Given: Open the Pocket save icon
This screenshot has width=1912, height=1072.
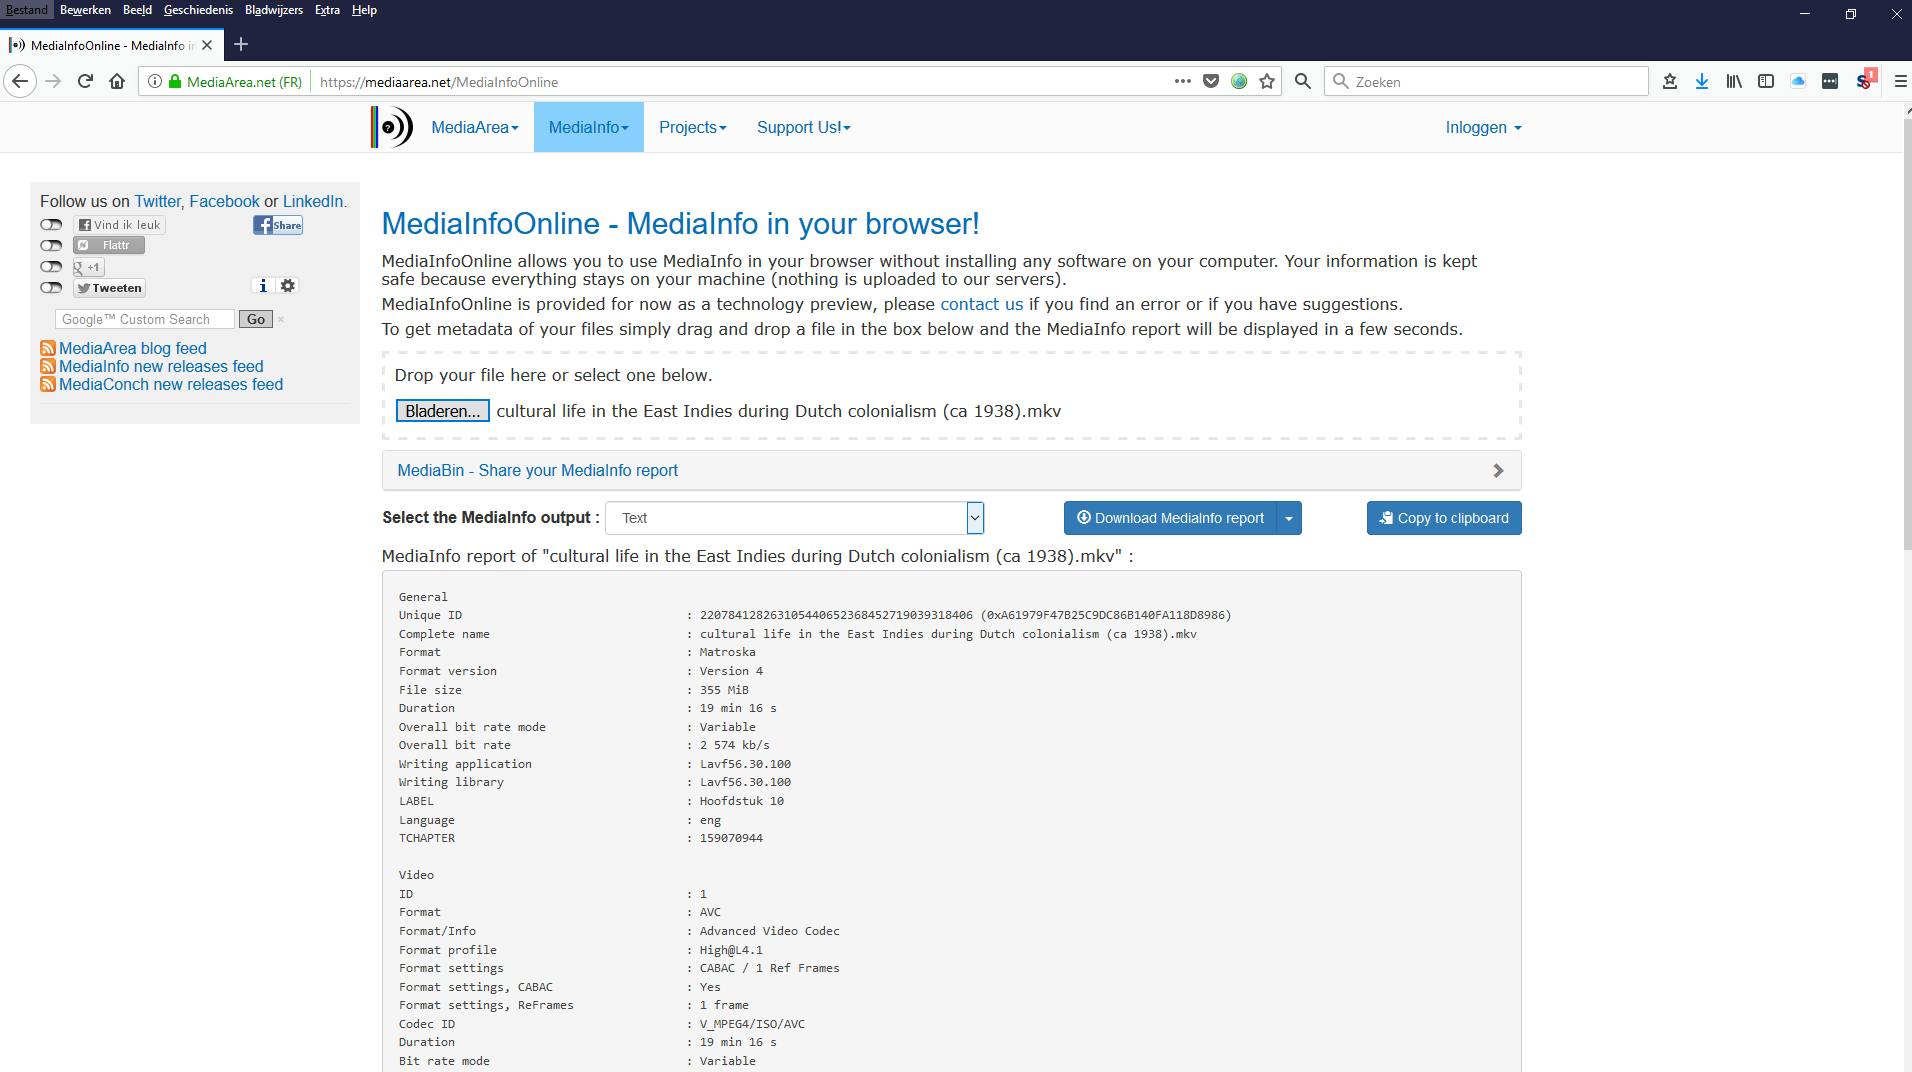Looking at the screenshot, I should [1211, 81].
